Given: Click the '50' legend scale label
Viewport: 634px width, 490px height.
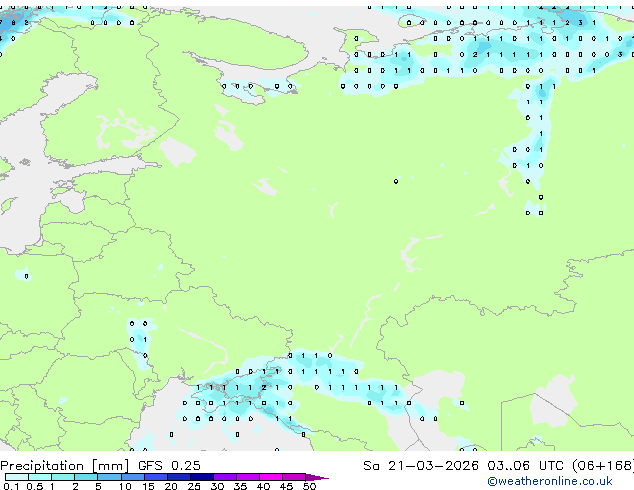Looking at the screenshot, I should [x=309, y=486].
